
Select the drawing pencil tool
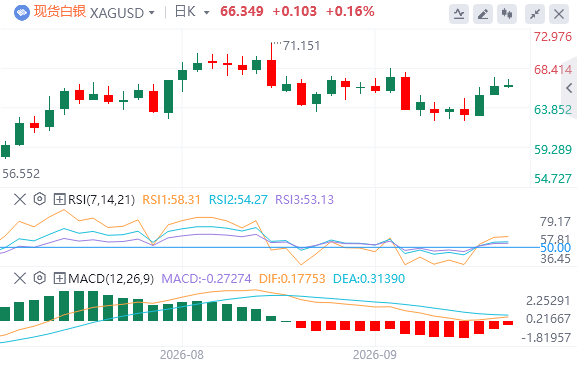tap(483, 14)
